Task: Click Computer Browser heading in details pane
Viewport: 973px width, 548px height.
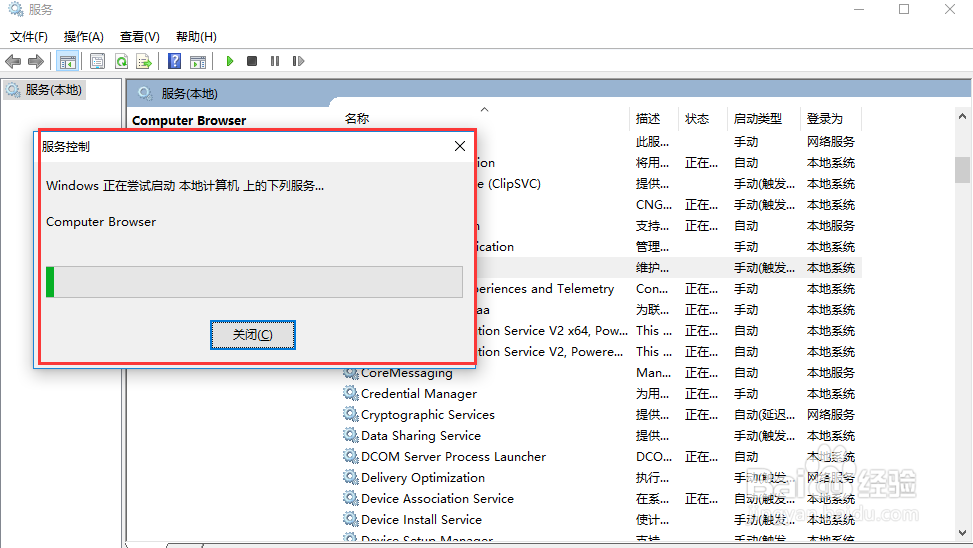Action: pos(189,120)
